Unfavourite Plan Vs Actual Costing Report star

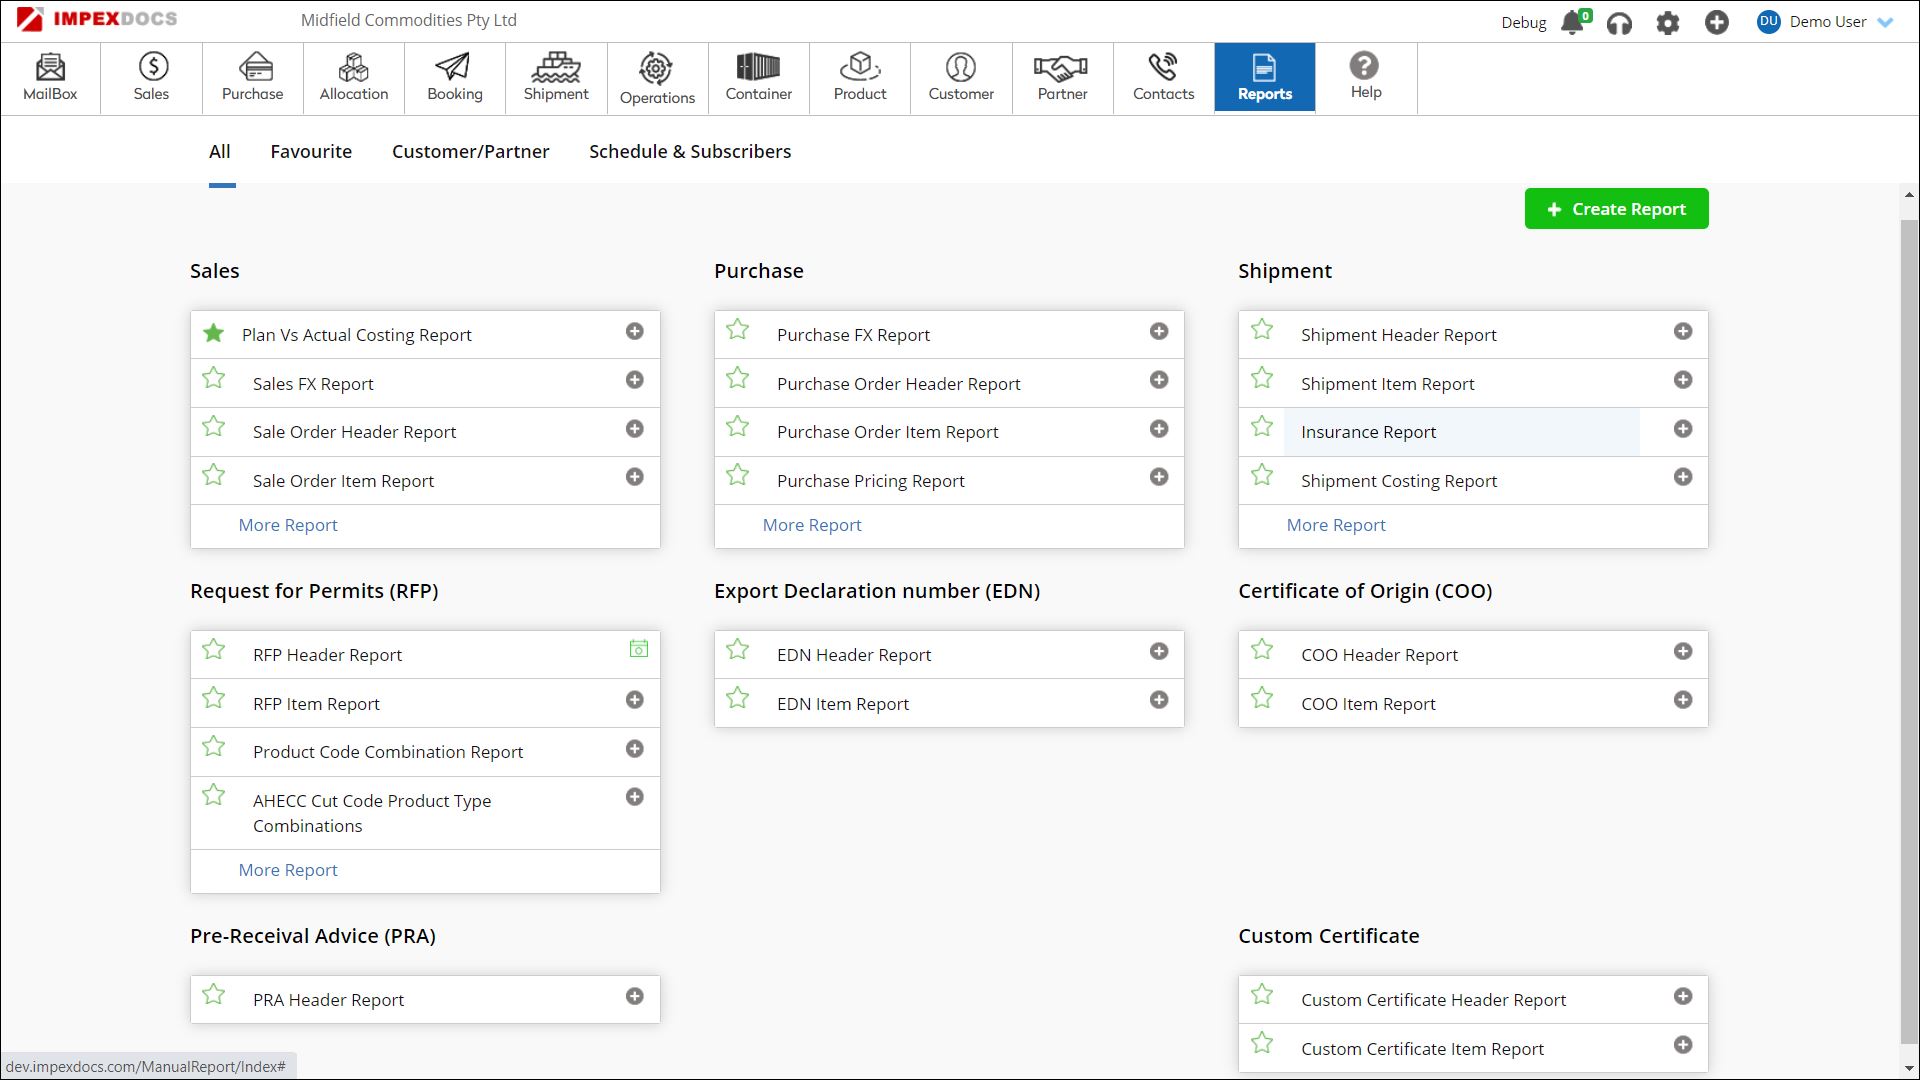(x=213, y=333)
